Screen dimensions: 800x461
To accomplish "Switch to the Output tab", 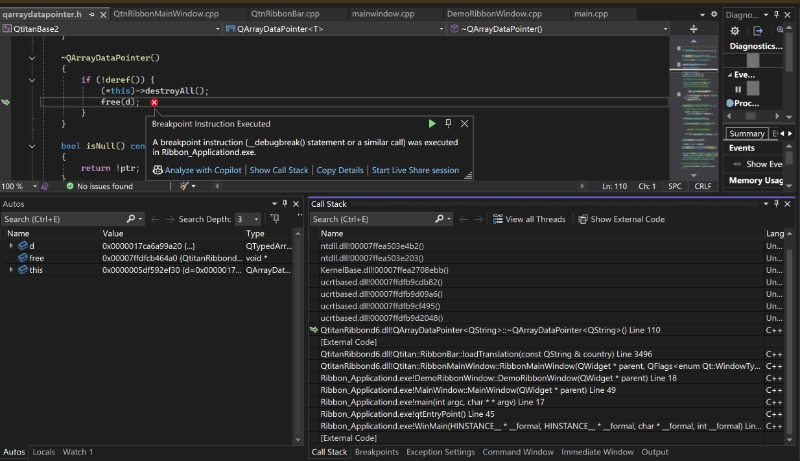I will (x=655, y=452).
